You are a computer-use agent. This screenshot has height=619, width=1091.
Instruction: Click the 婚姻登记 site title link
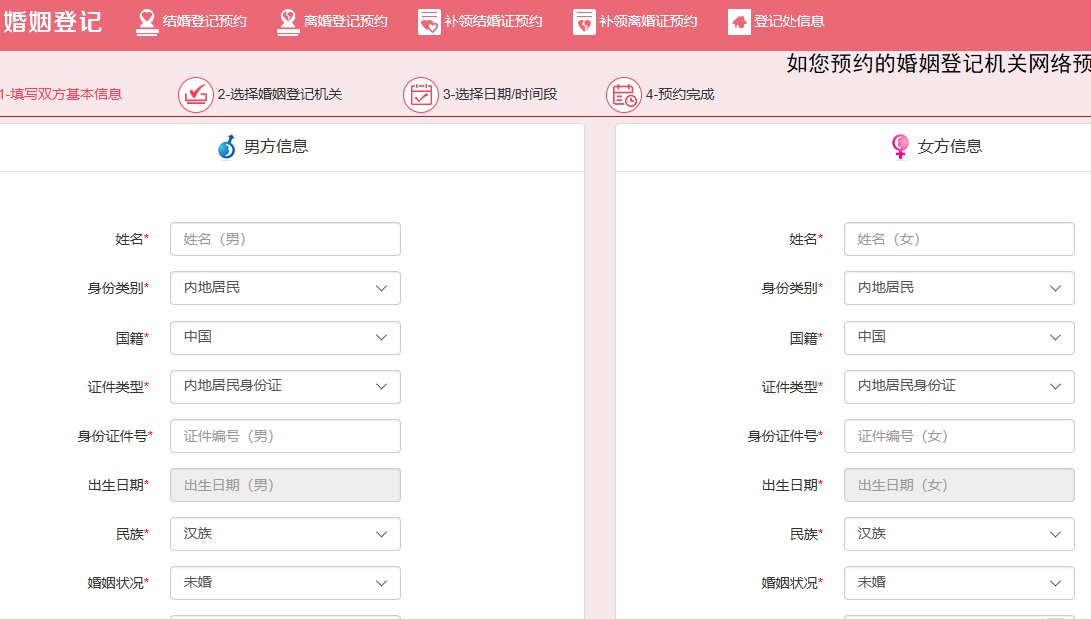coord(53,21)
